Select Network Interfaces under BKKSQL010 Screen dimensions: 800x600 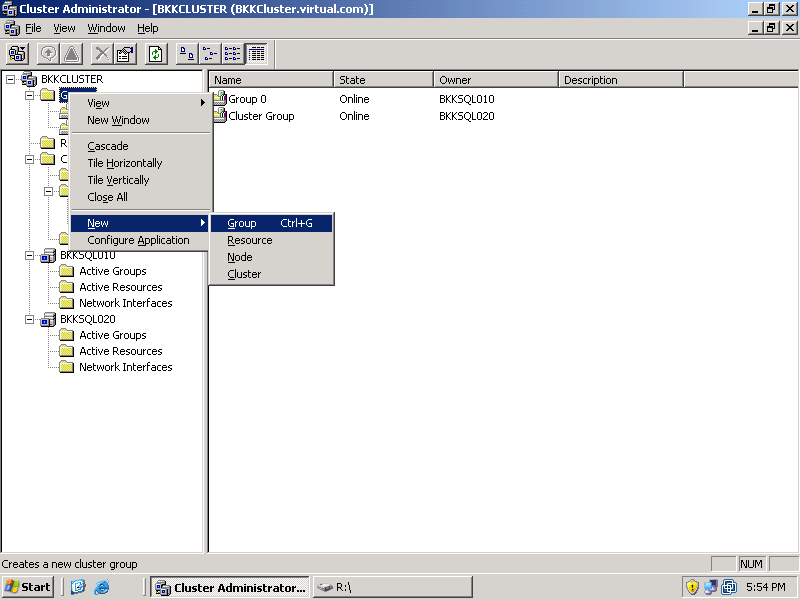[126, 303]
